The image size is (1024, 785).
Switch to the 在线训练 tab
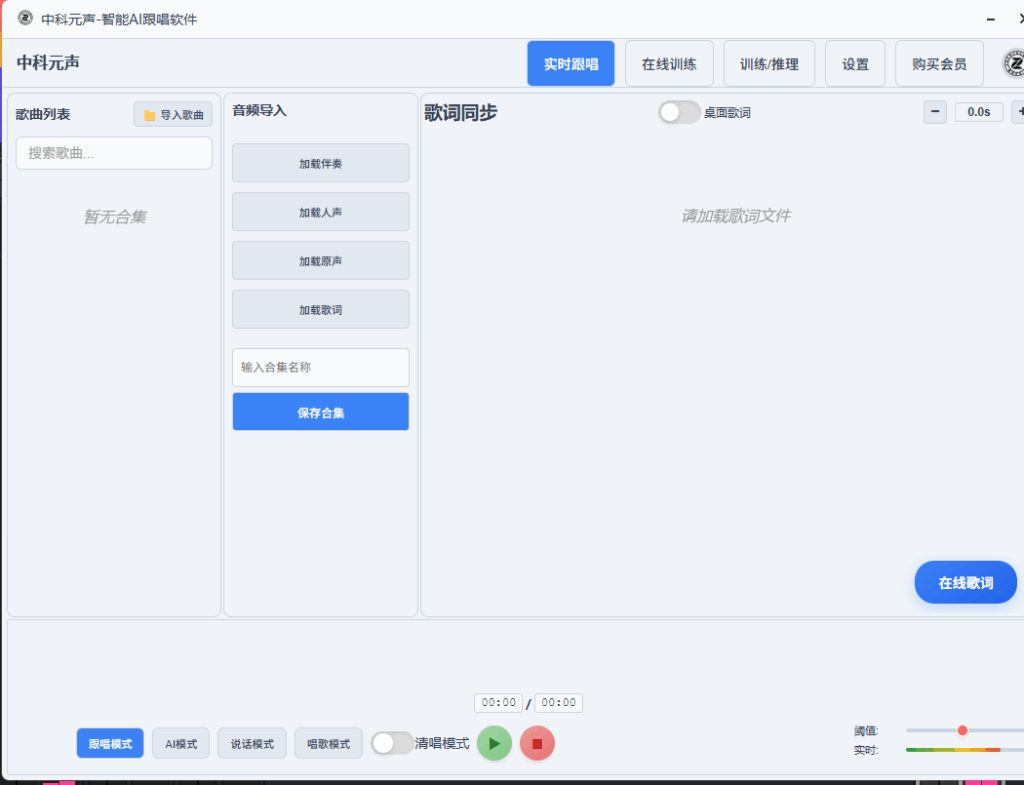pos(669,62)
